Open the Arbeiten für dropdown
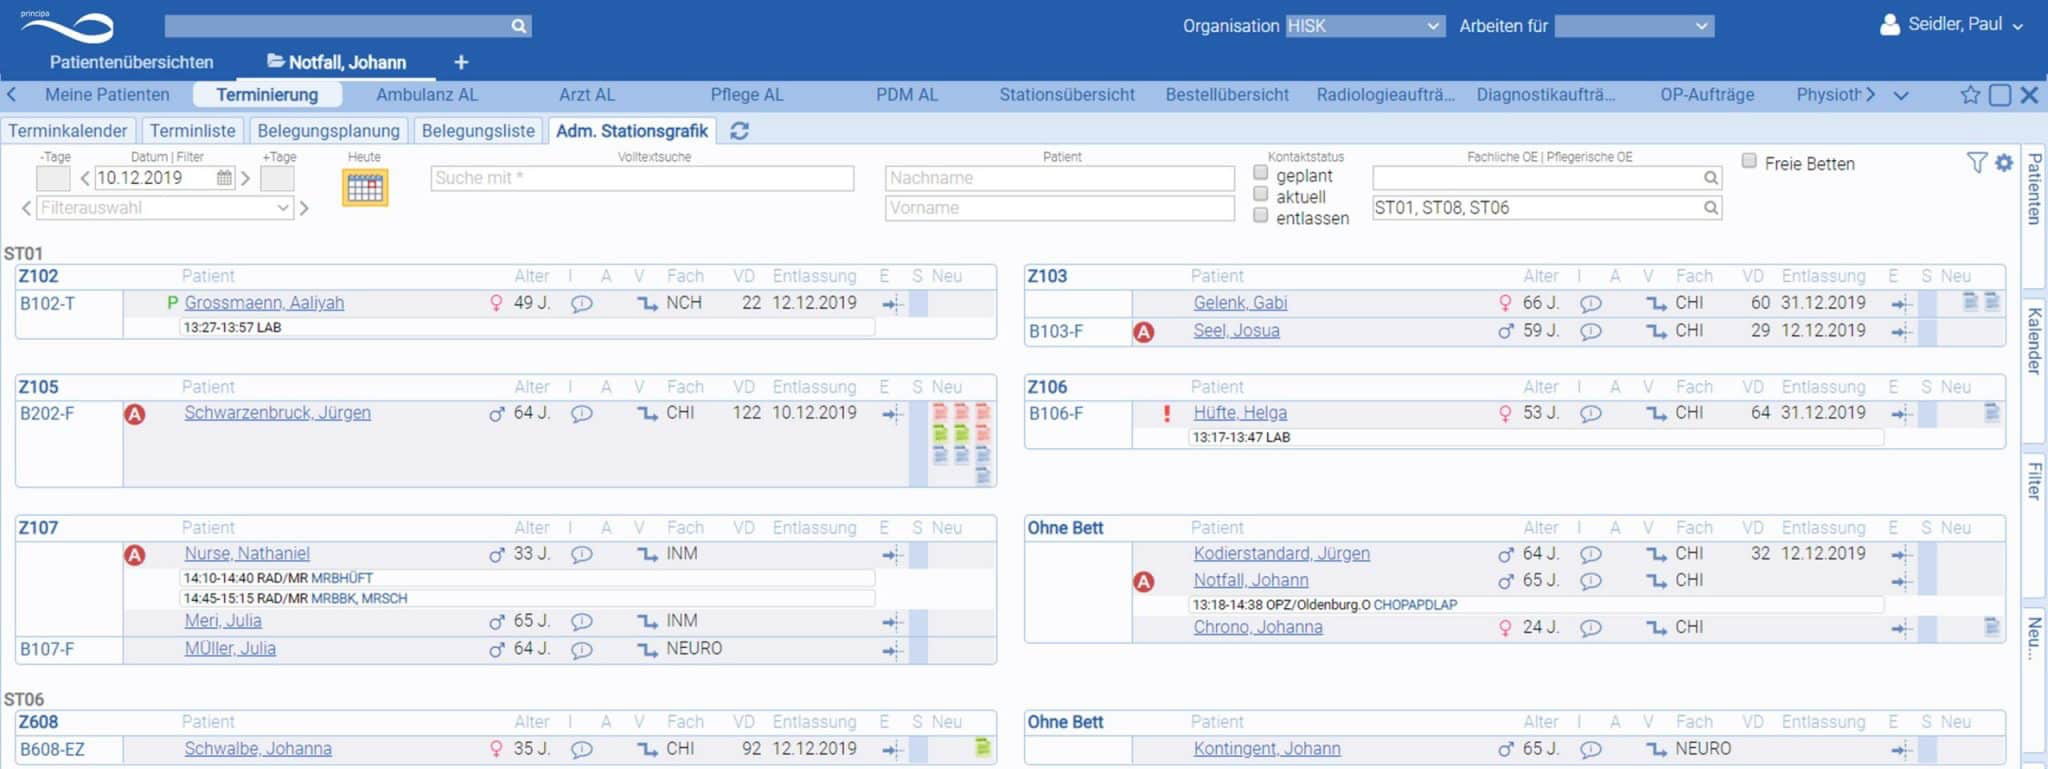2048x769 pixels. pos(1634,26)
